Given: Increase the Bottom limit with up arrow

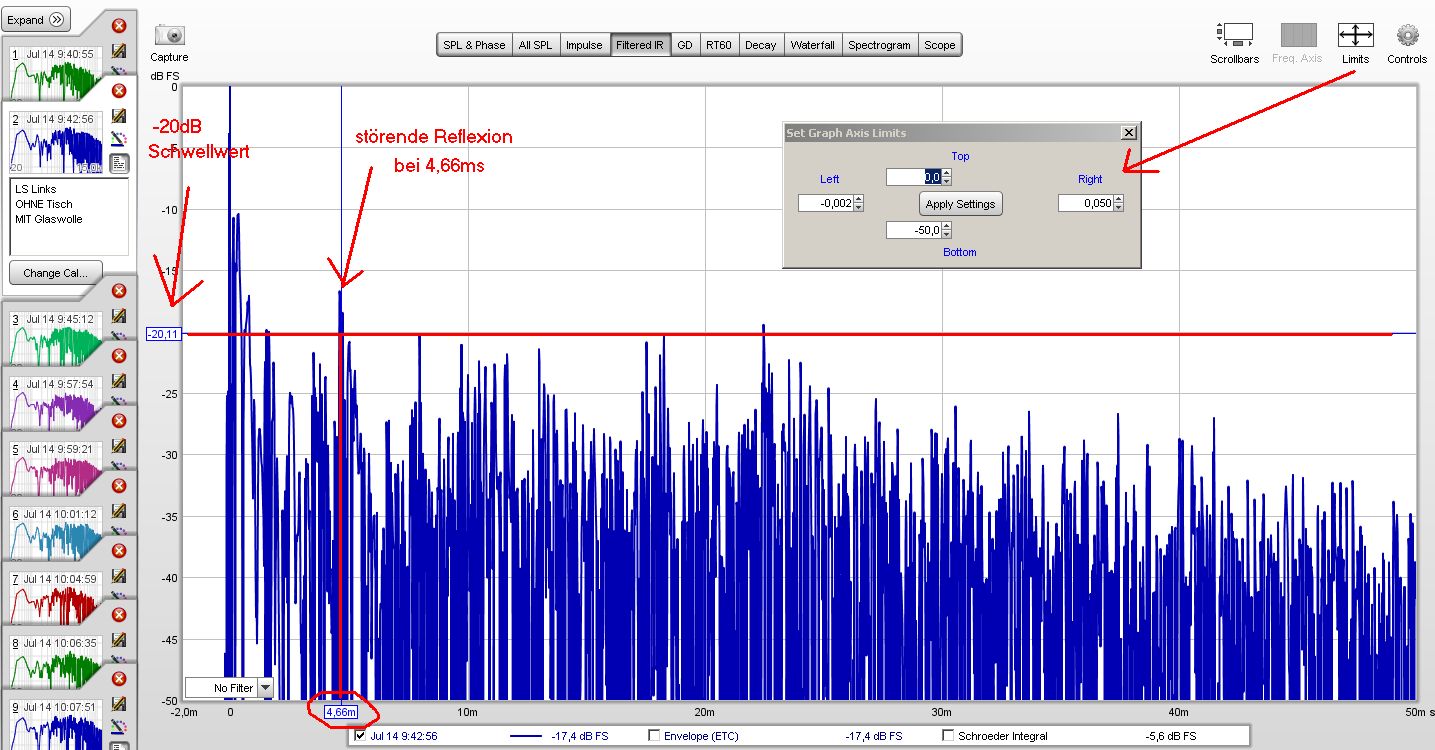Looking at the screenshot, I should [x=947, y=227].
